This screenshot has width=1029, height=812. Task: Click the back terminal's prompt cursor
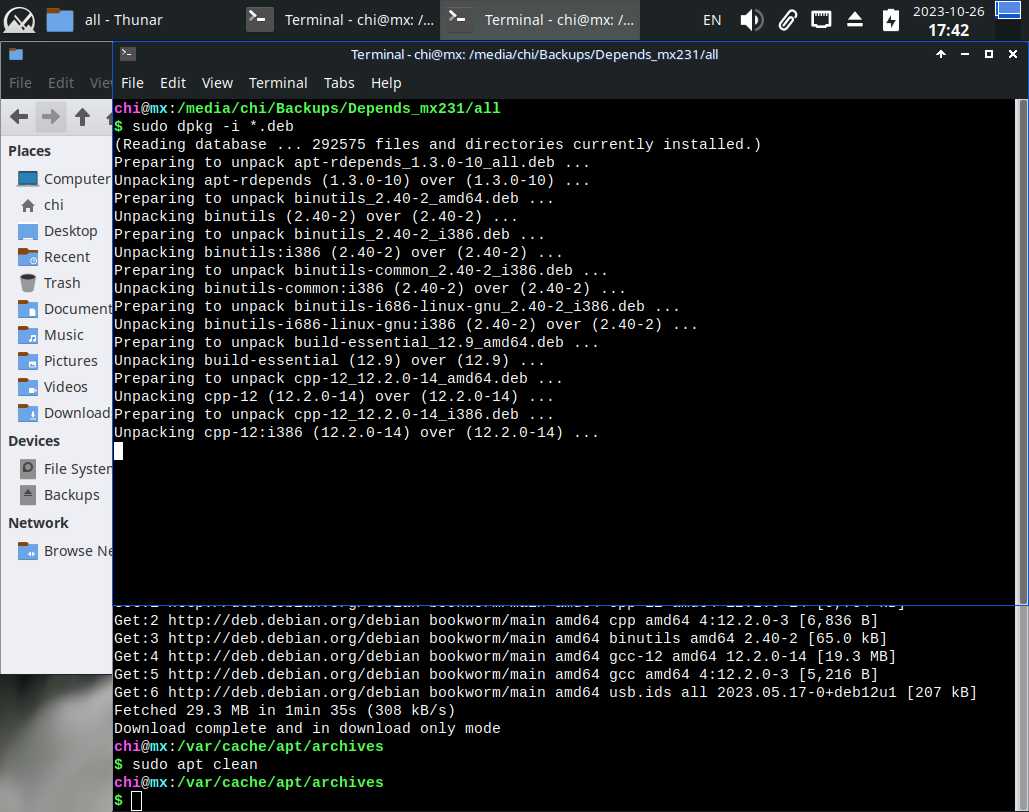136,801
